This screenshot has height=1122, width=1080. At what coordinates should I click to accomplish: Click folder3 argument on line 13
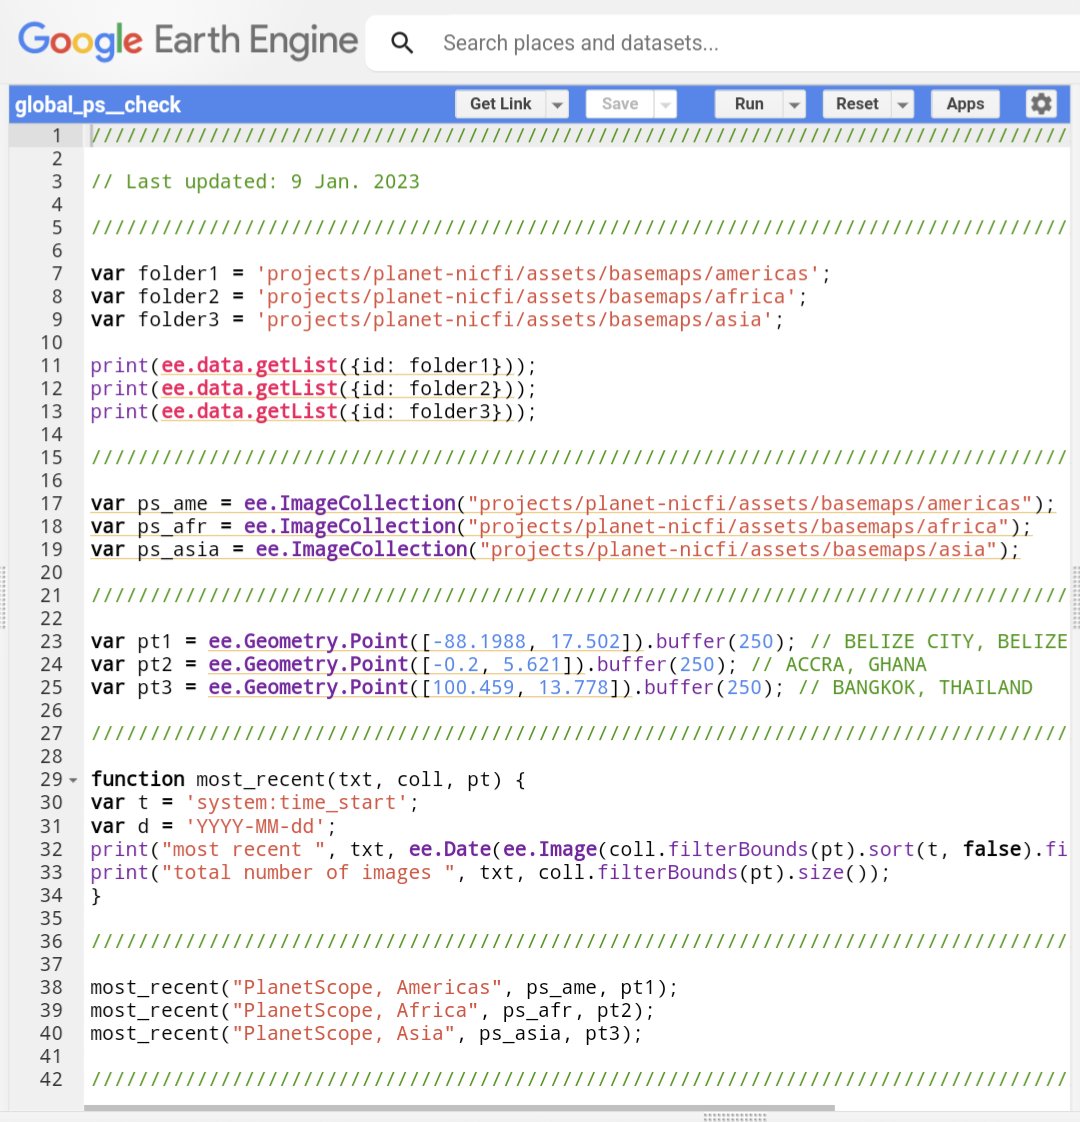tap(449, 411)
